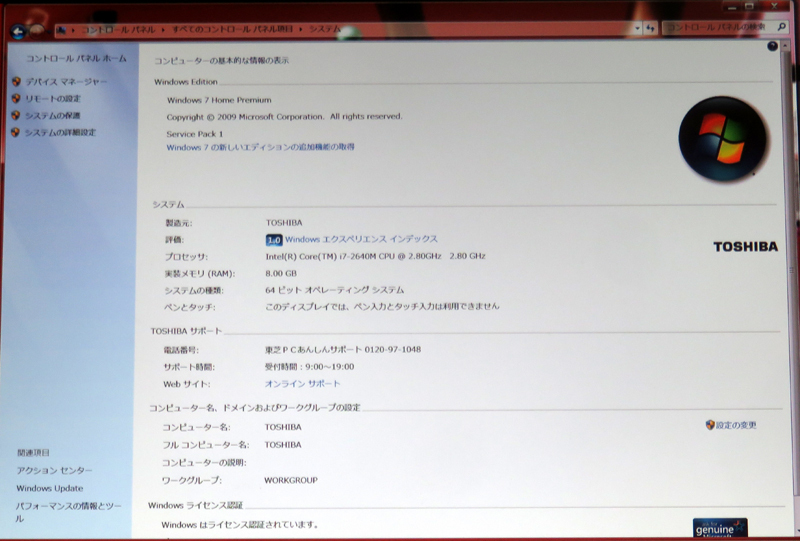Click shield icon beside システムの保護
Viewport: 800px width, 541px height.
15,115
